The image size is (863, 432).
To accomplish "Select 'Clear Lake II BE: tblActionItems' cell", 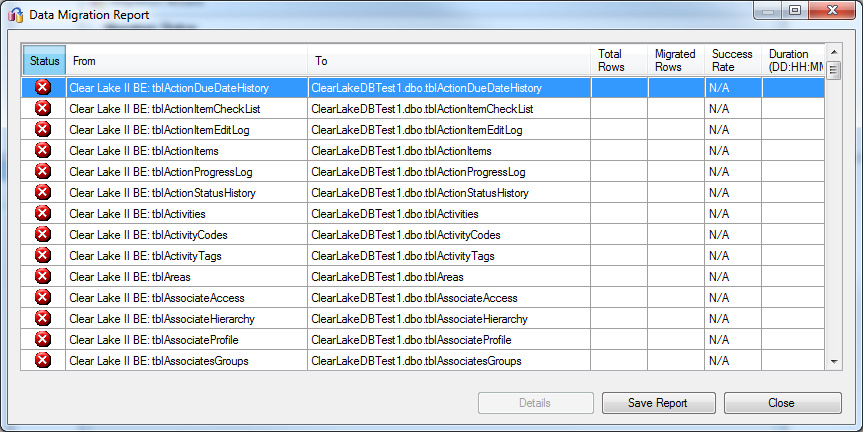I will point(187,150).
